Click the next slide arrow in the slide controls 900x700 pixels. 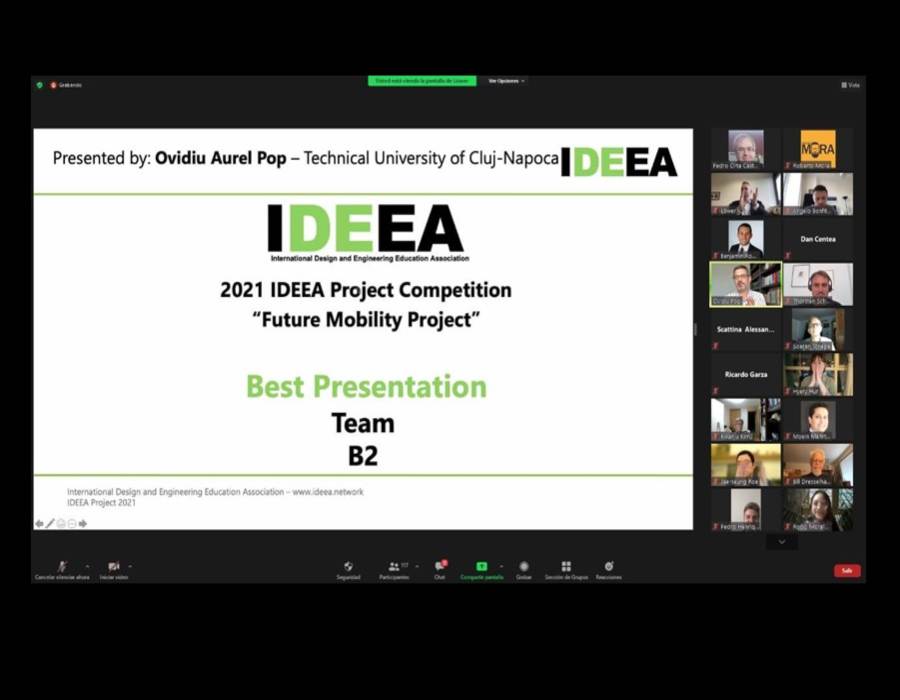pos(83,523)
